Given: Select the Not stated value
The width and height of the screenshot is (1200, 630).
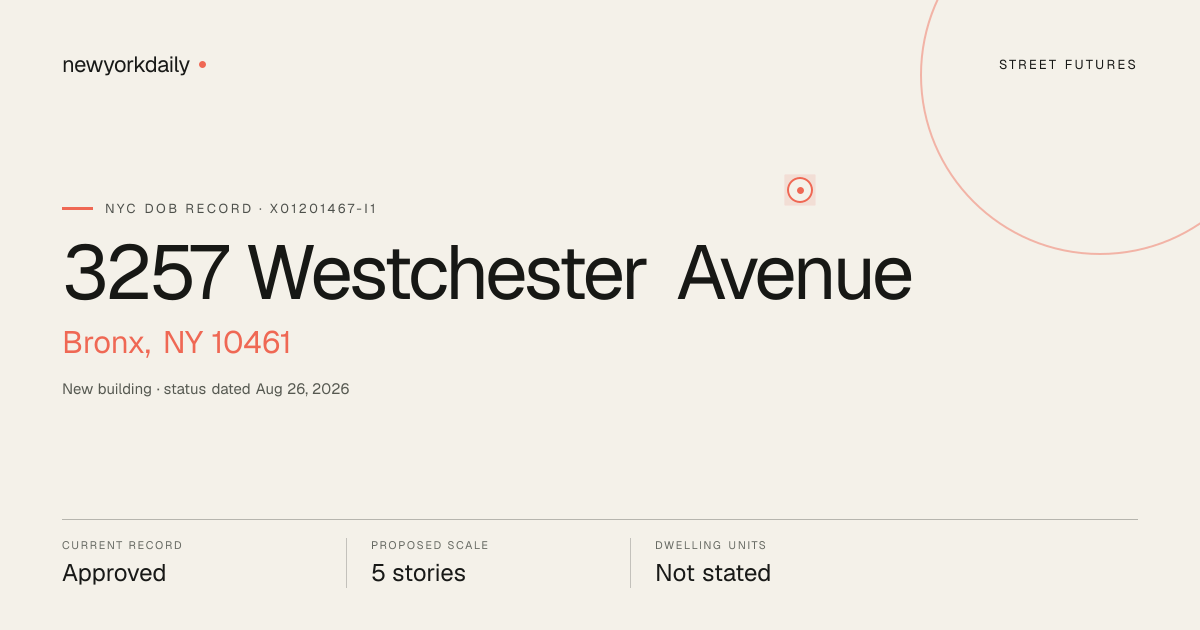Looking at the screenshot, I should pos(713,574).
